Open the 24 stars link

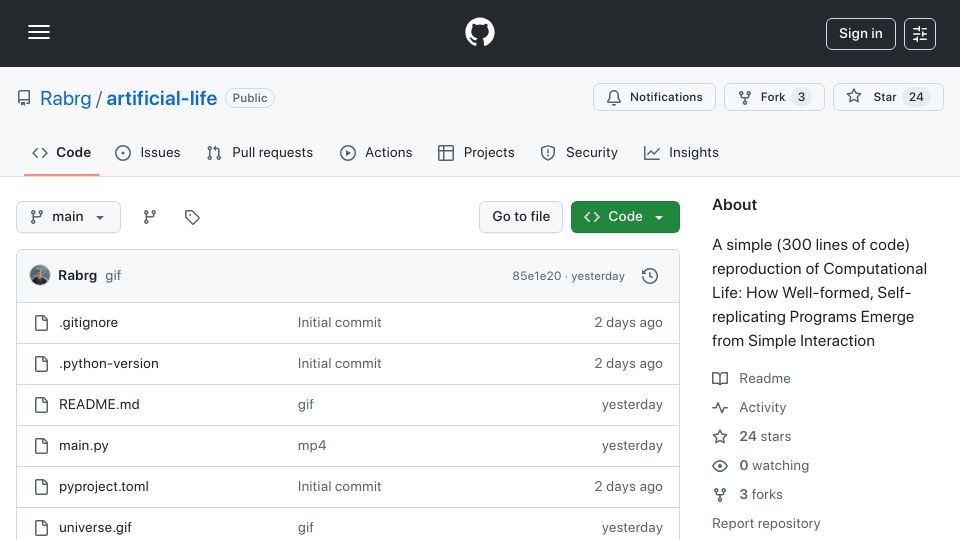pos(765,437)
